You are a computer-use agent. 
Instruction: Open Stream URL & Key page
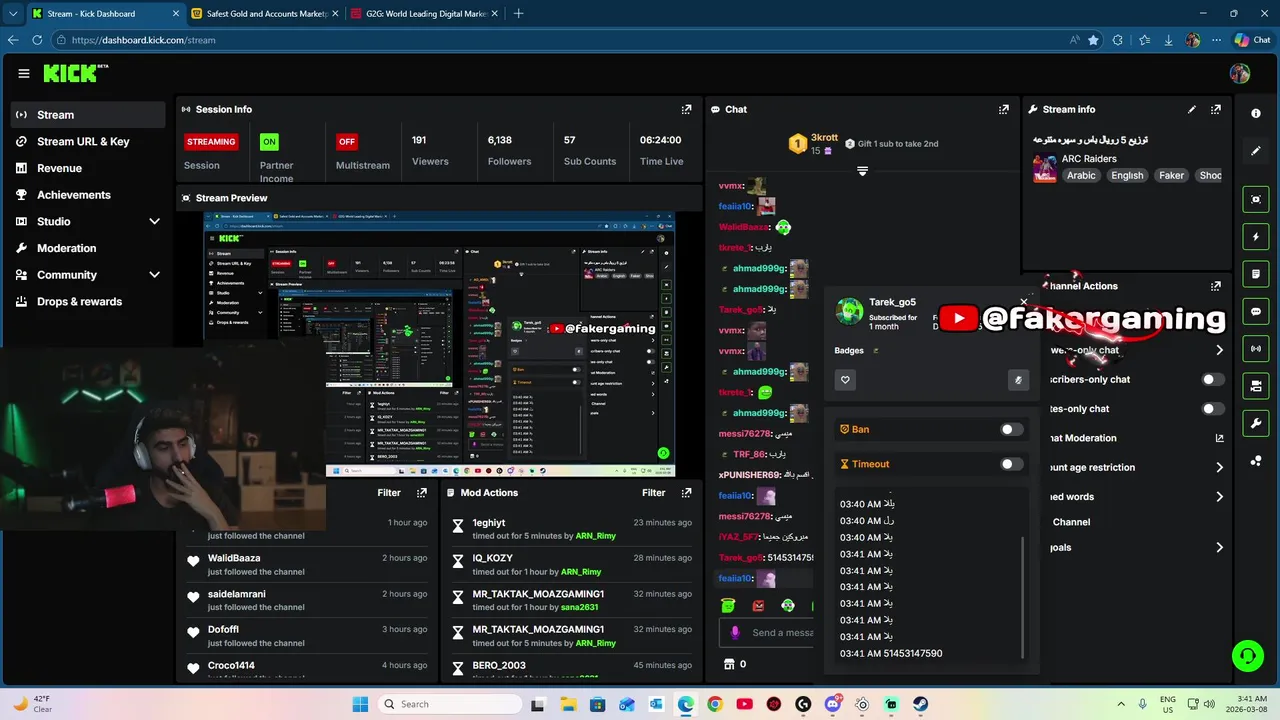coord(88,142)
